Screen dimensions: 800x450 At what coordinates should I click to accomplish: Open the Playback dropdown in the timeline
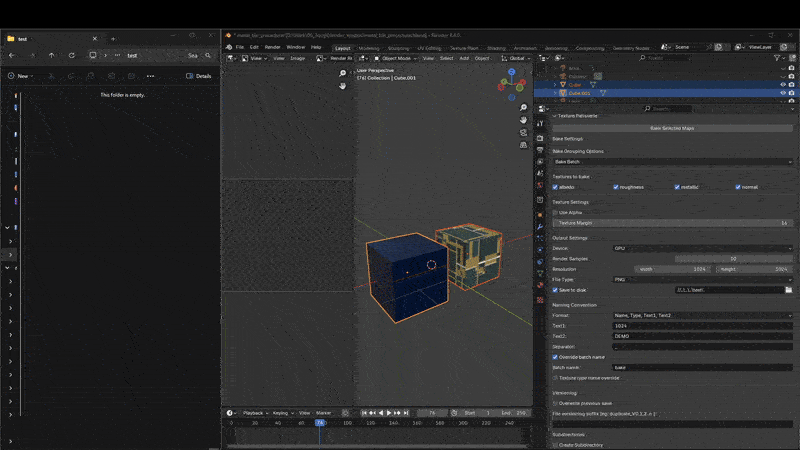pos(255,413)
